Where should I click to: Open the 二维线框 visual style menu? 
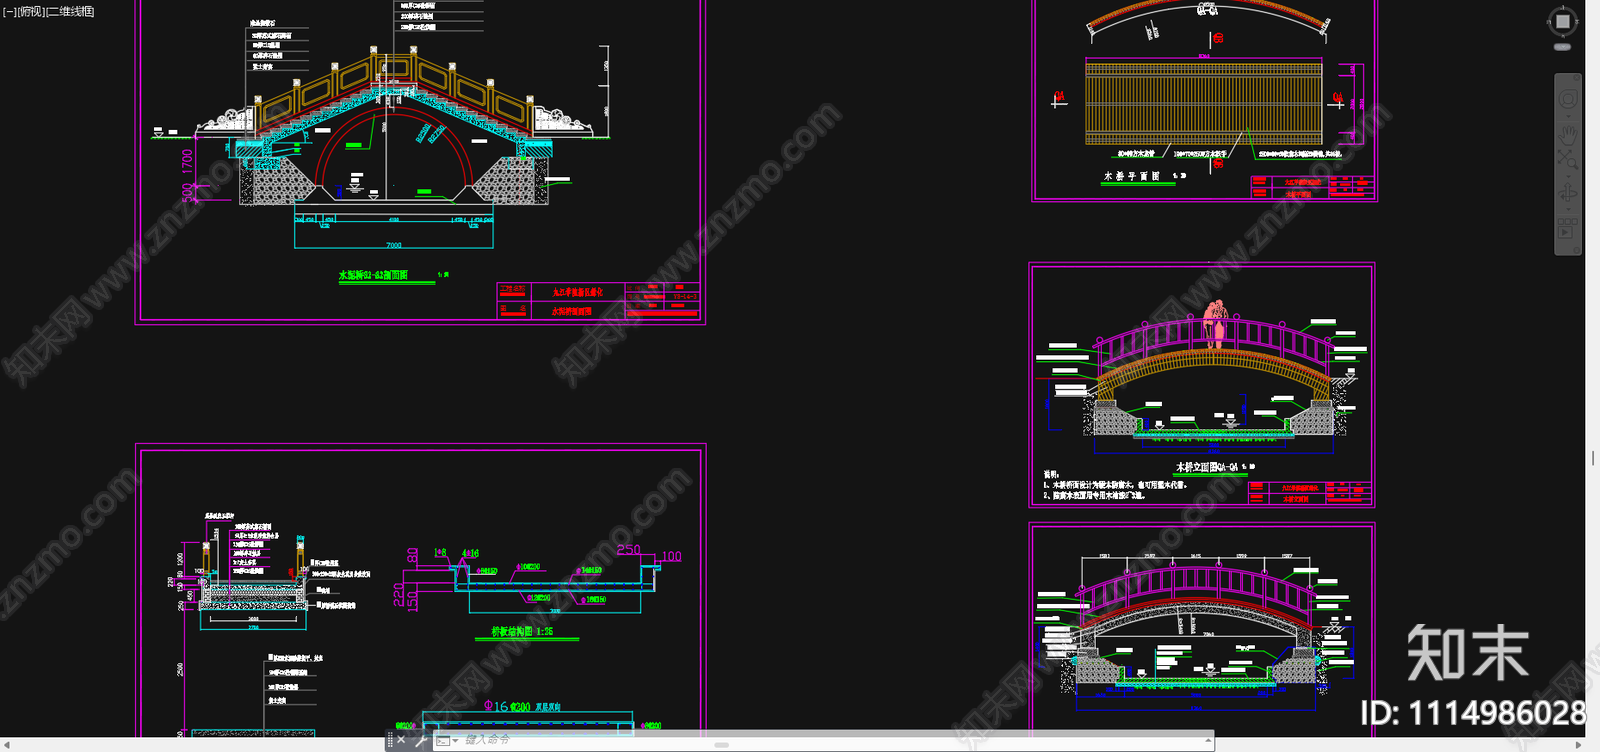70,12
